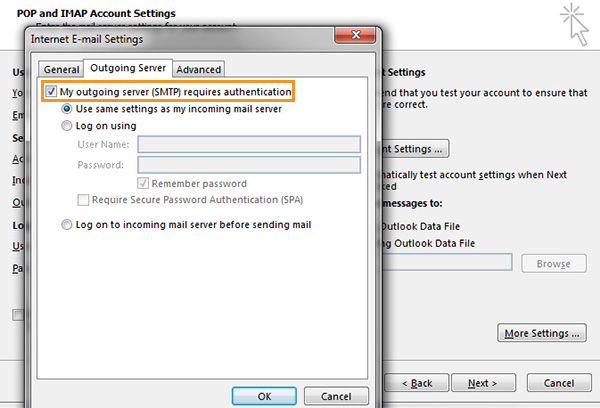Screen dimensions: 600x408
Task: Go to Next step in wizard
Action: [x=483, y=383]
